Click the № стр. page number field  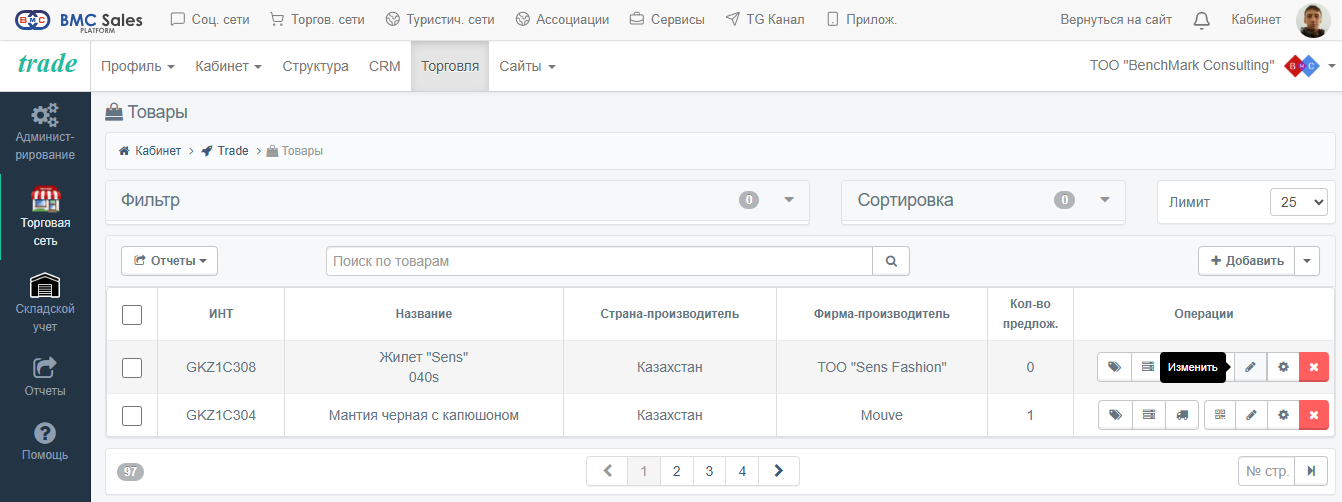point(1266,471)
